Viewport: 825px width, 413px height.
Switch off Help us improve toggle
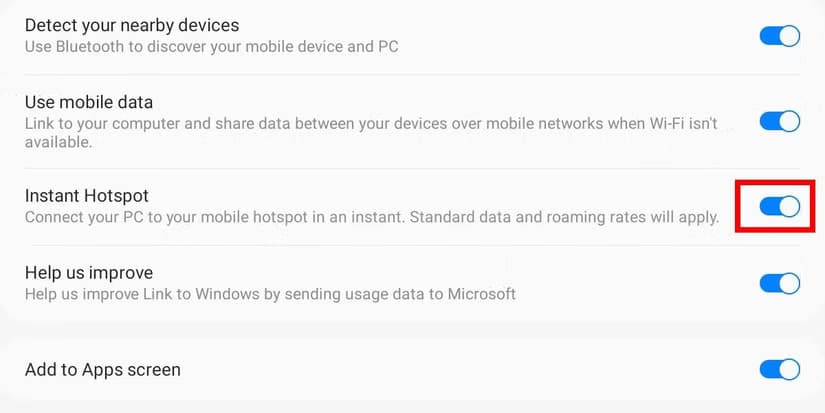click(780, 283)
